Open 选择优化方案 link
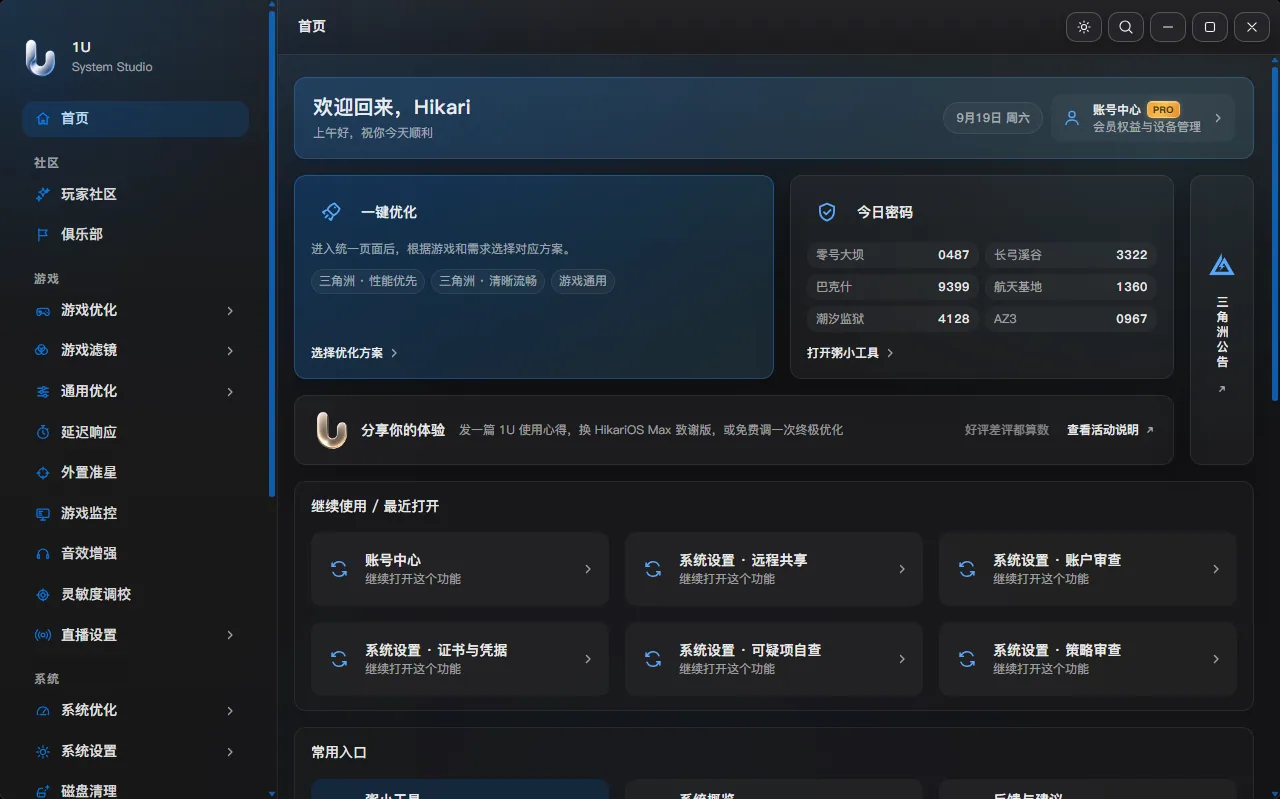1280x799 pixels. click(x=354, y=353)
